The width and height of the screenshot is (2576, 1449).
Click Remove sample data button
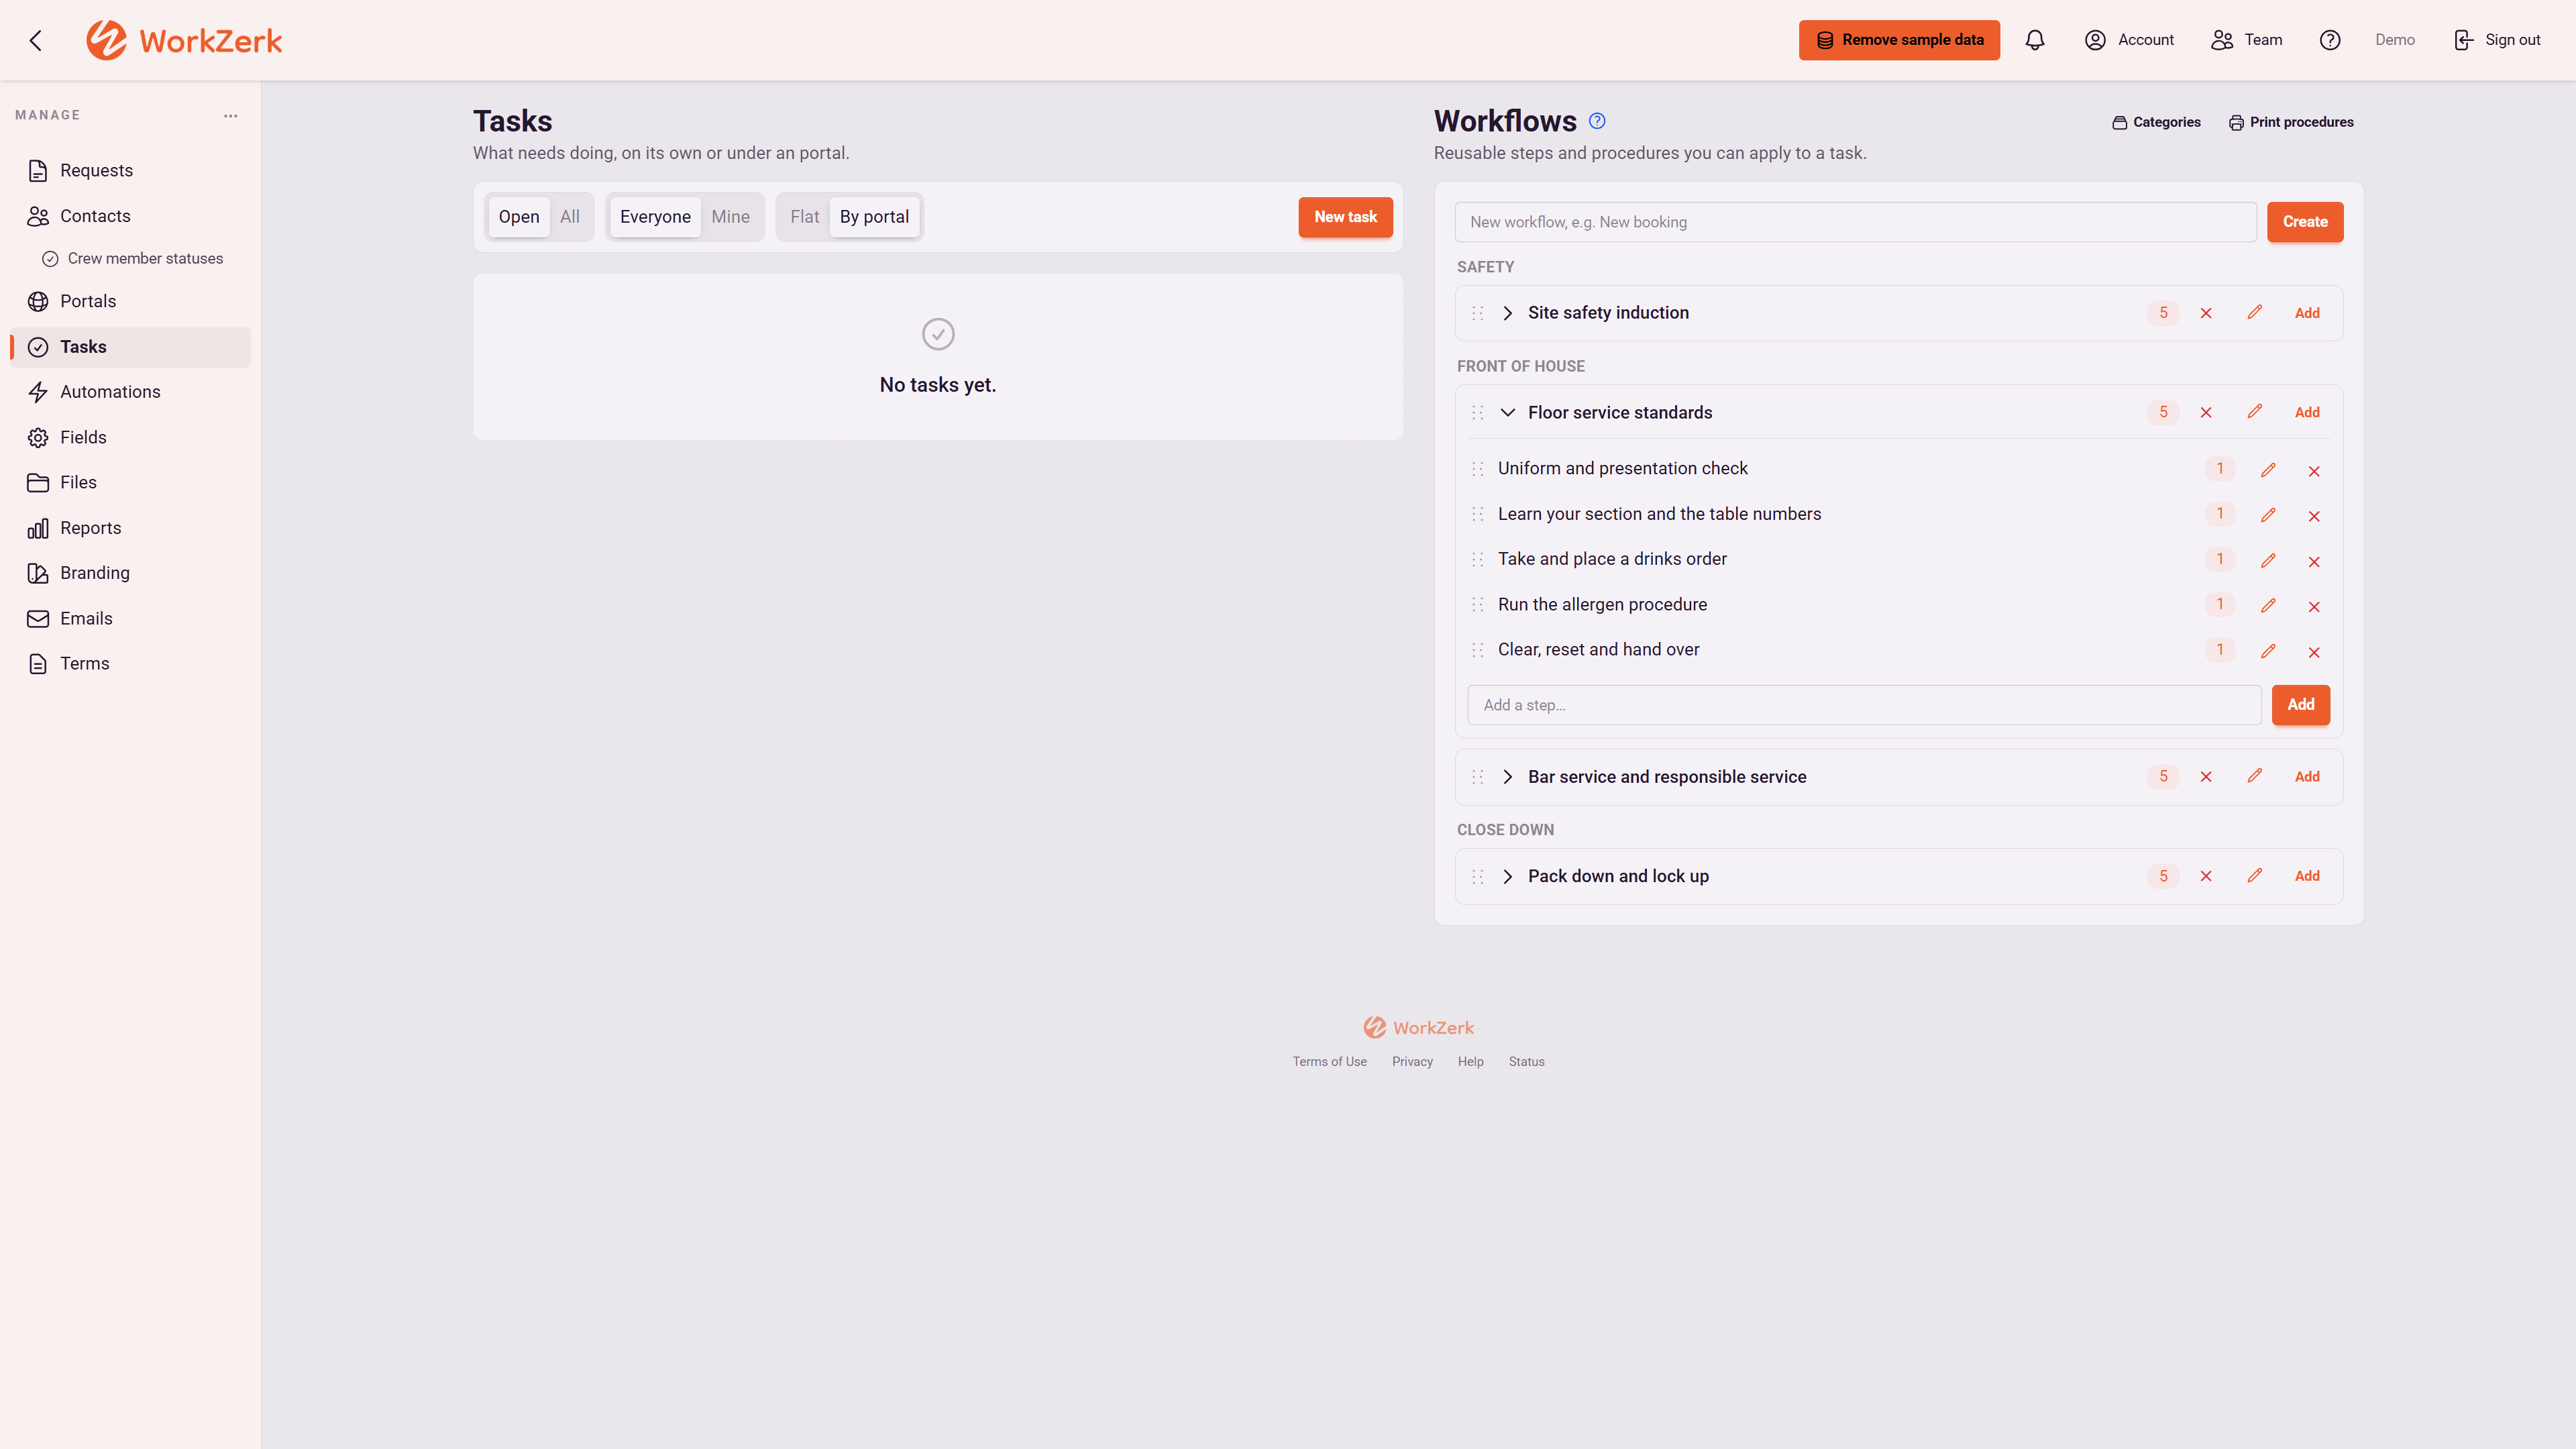click(1899, 40)
